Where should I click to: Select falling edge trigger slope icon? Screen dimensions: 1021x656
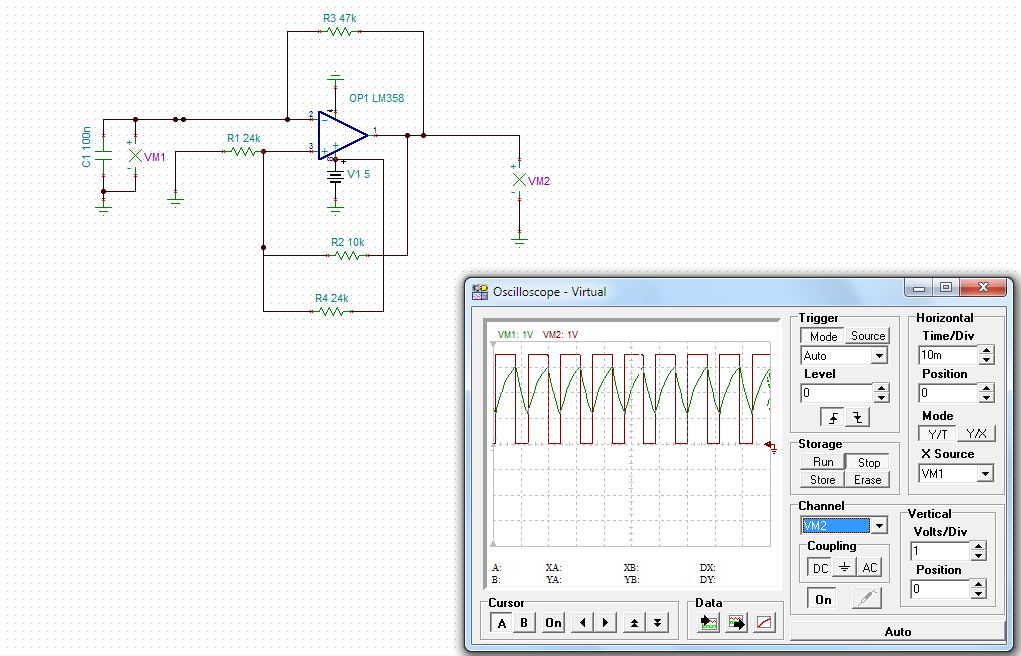point(857,418)
